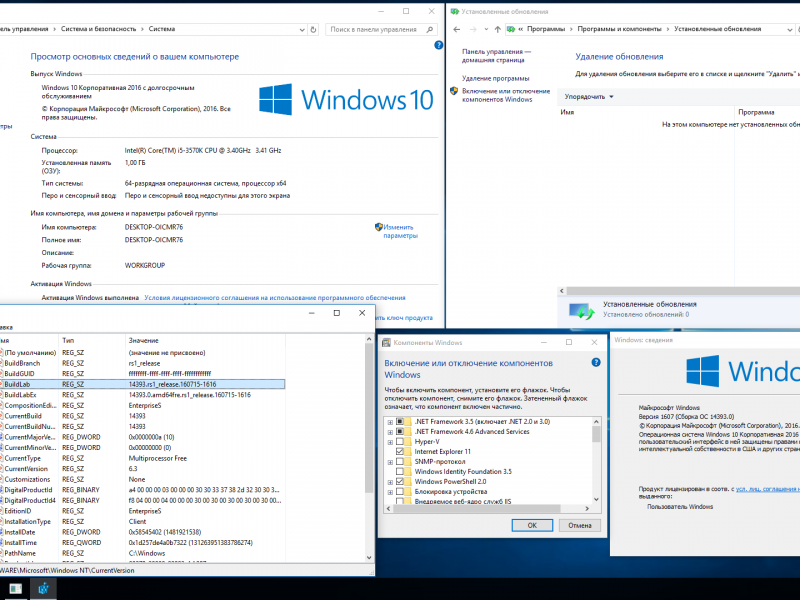The height and width of the screenshot is (600, 800).
Task: Expand the Windows PowerShell 2.0 node
Action: [390, 482]
